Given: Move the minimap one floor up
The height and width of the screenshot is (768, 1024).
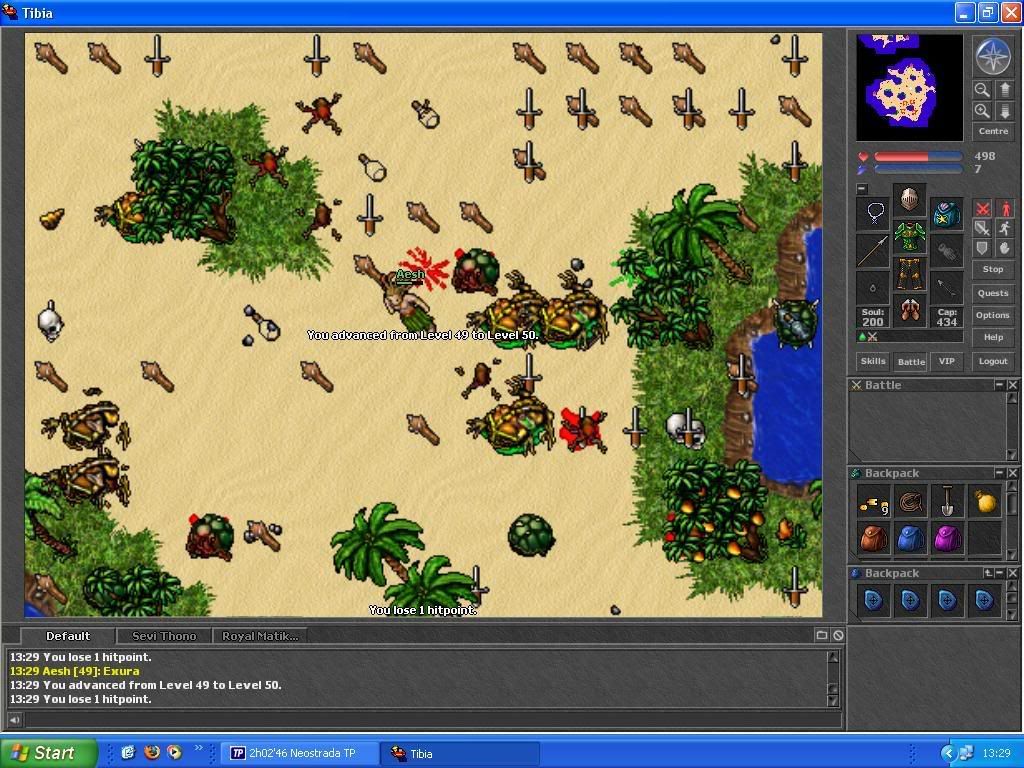Looking at the screenshot, I should click(x=1004, y=89).
